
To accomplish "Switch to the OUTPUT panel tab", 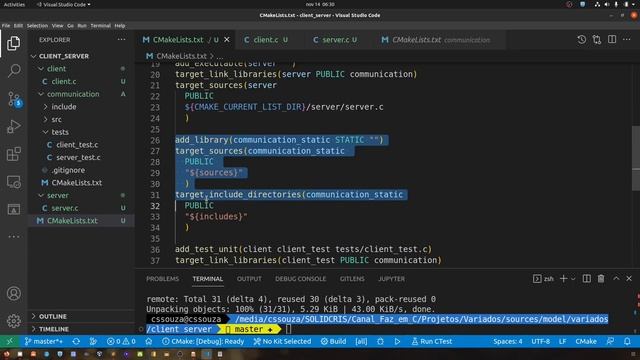I will 249,279.
